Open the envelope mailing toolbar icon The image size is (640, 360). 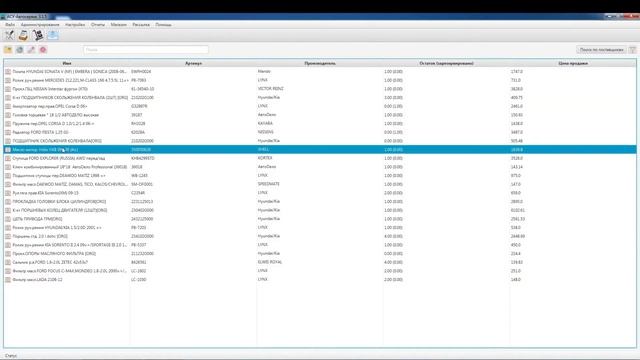pos(53,35)
